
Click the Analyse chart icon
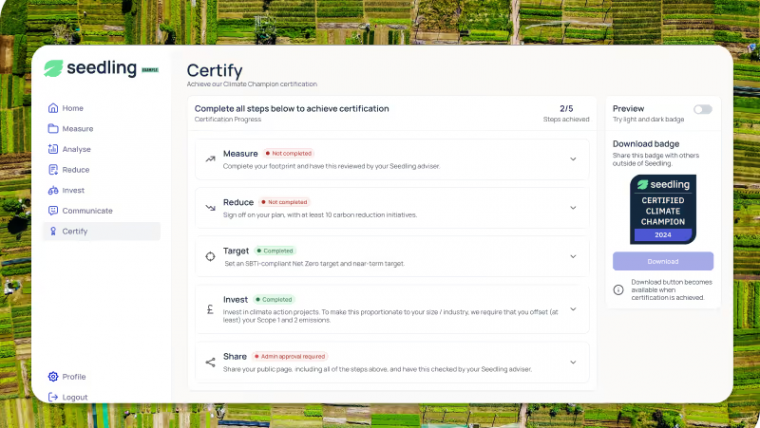(53, 149)
